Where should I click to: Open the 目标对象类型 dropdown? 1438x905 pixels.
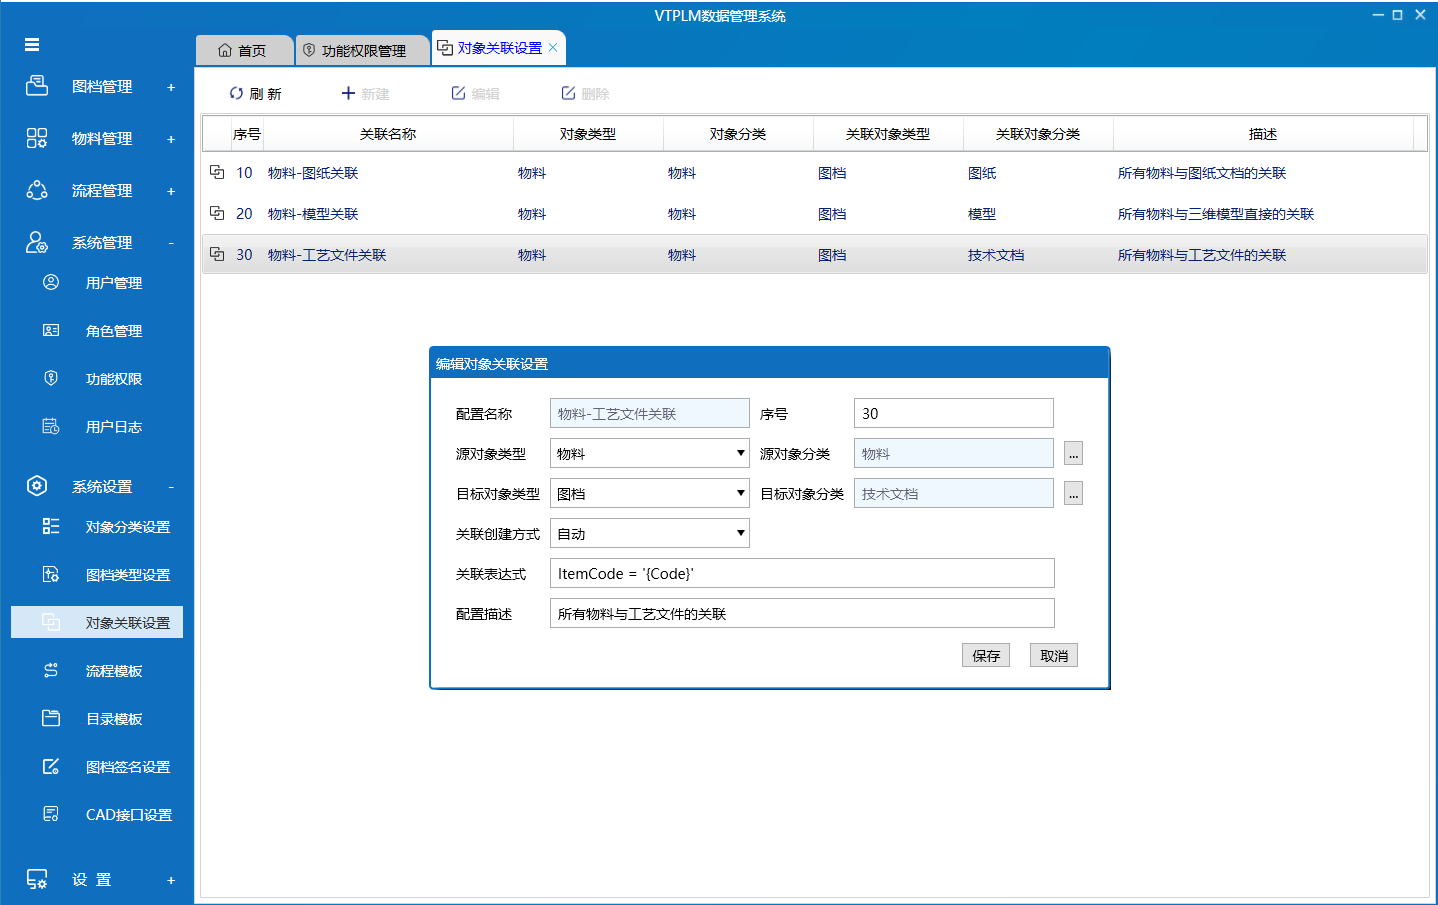(740, 493)
